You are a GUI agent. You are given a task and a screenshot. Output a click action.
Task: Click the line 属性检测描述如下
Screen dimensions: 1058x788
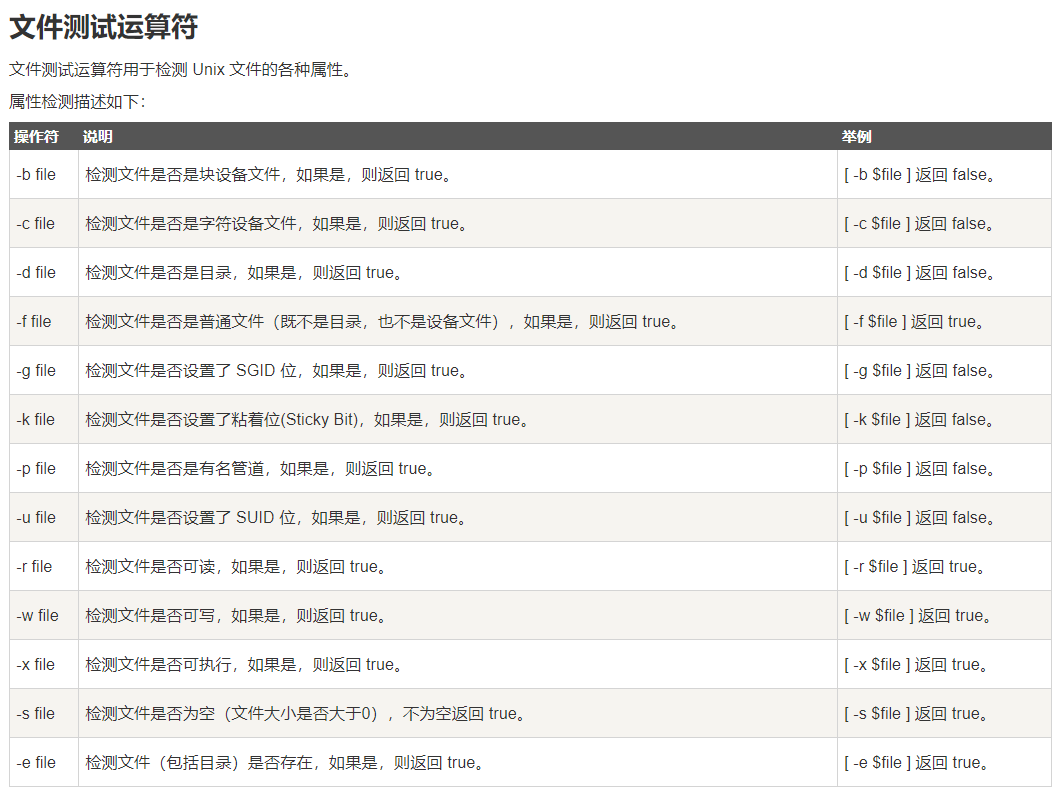[77, 102]
